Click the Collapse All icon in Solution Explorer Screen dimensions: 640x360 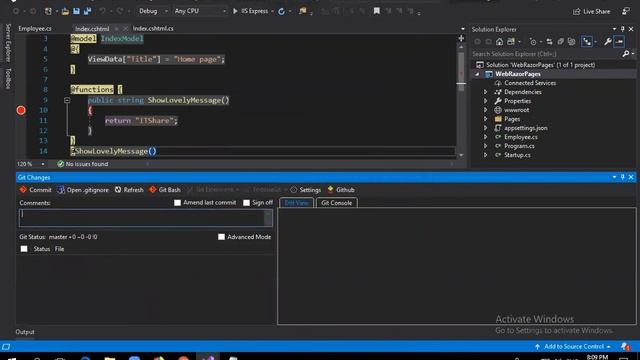tap(561, 42)
